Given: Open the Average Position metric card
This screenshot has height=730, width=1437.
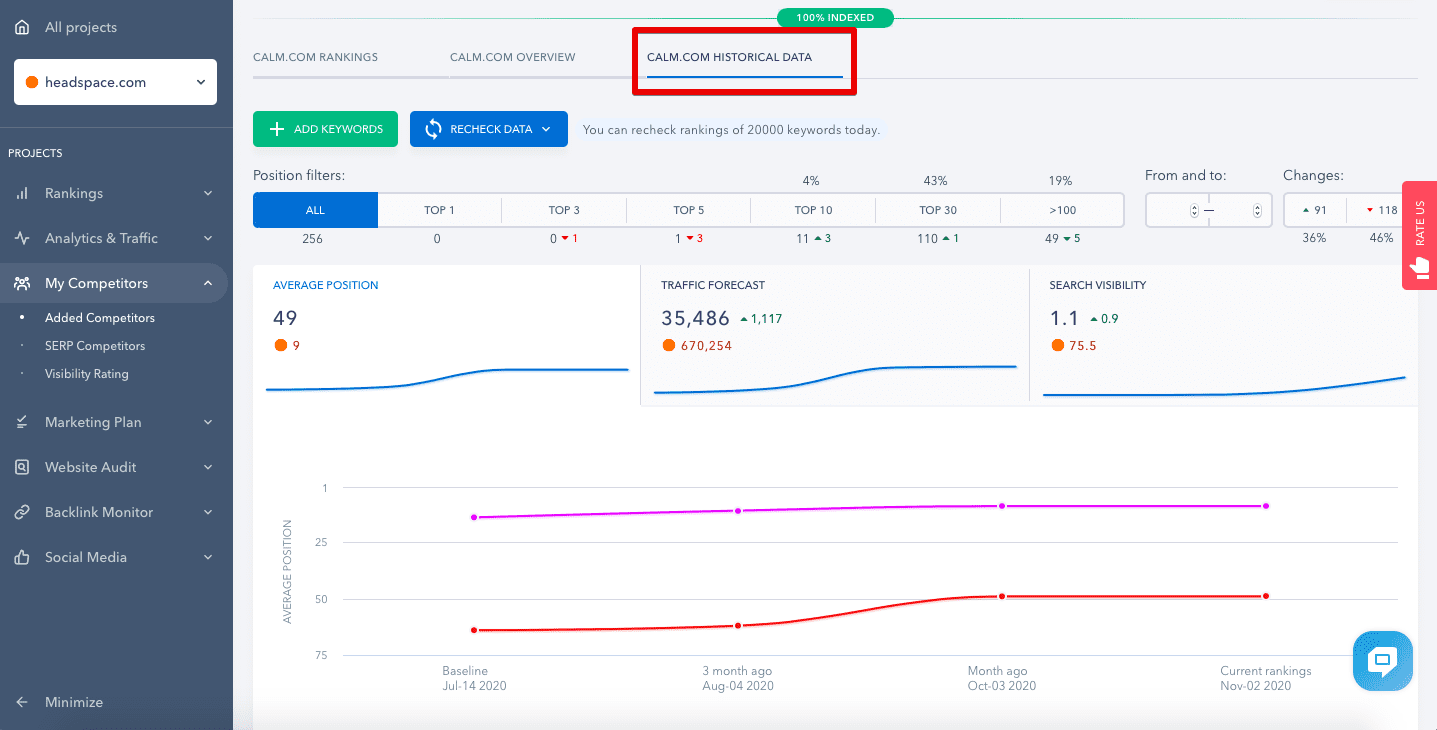Looking at the screenshot, I should (446, 335).
